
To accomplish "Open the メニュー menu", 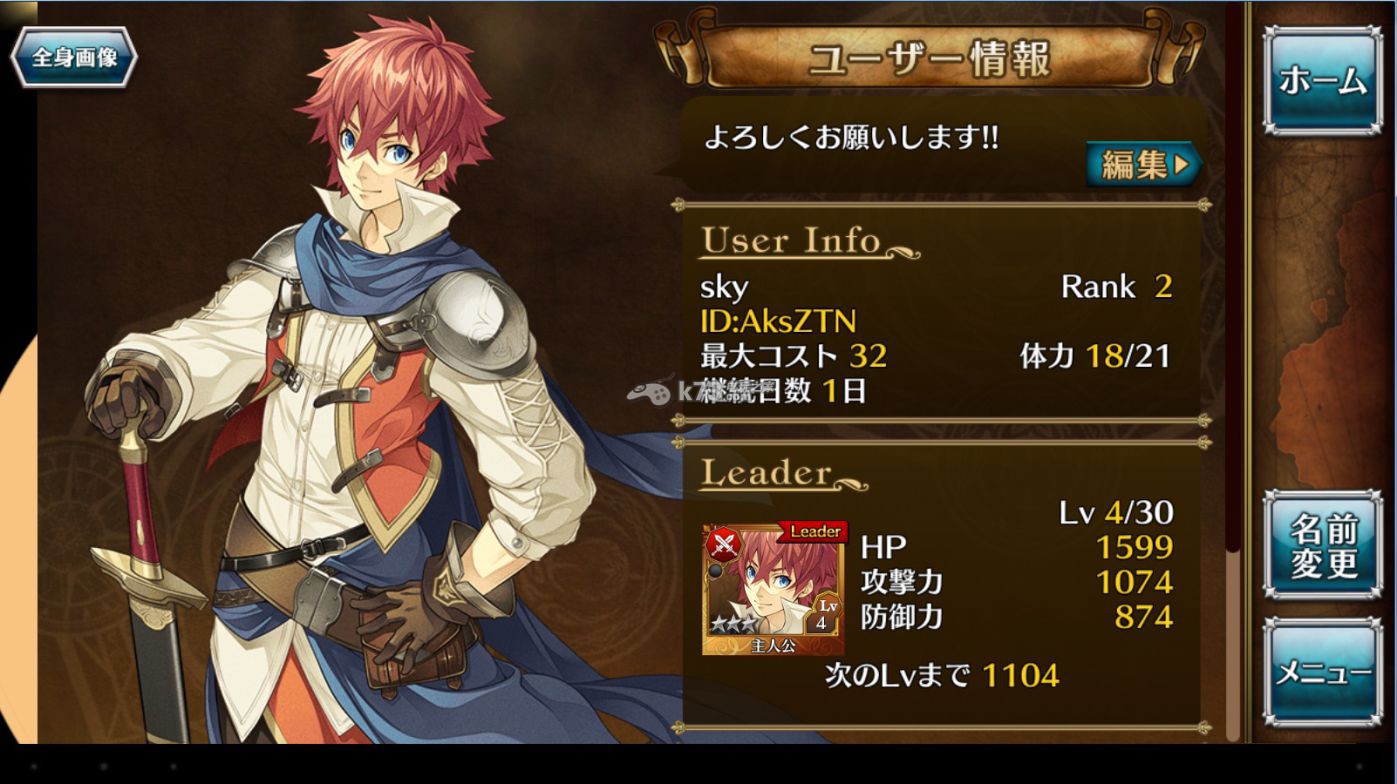I will pyautogui.click(x=1322, y=672).
